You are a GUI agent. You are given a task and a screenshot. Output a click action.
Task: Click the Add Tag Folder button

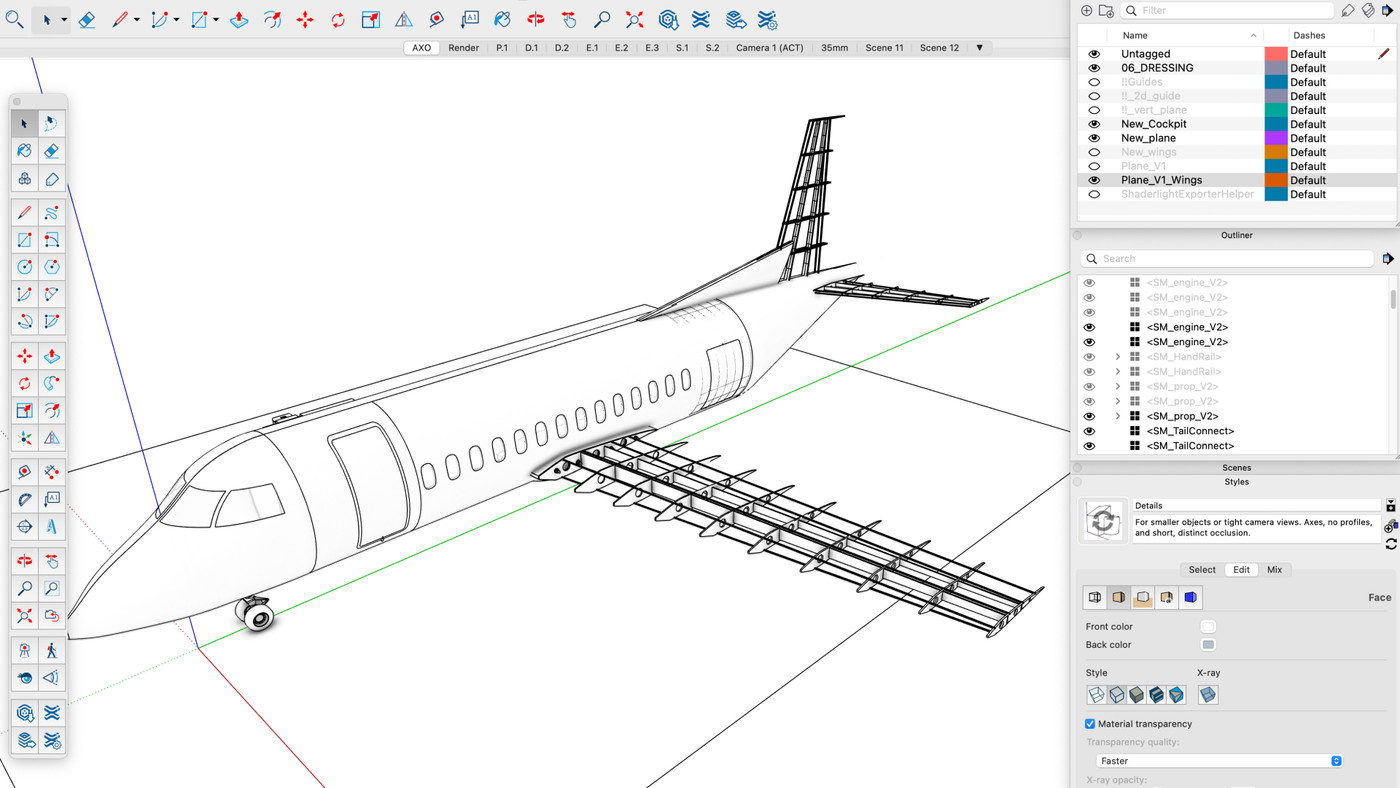click(1106, 11)
